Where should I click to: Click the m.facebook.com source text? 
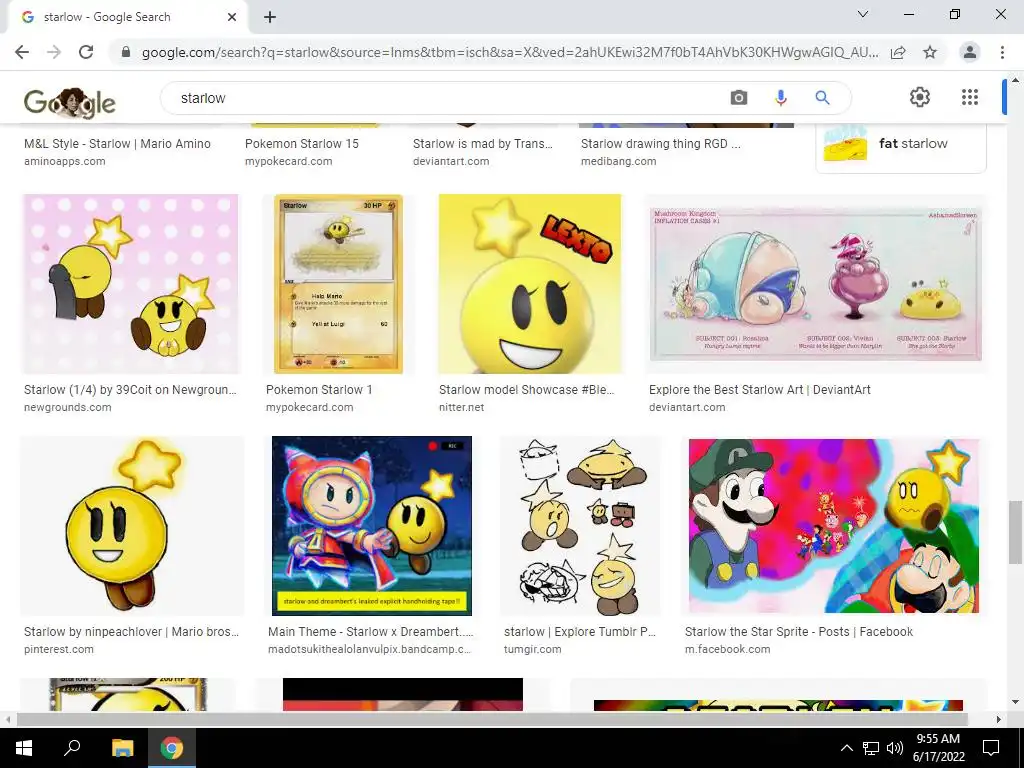coord(728,649)
